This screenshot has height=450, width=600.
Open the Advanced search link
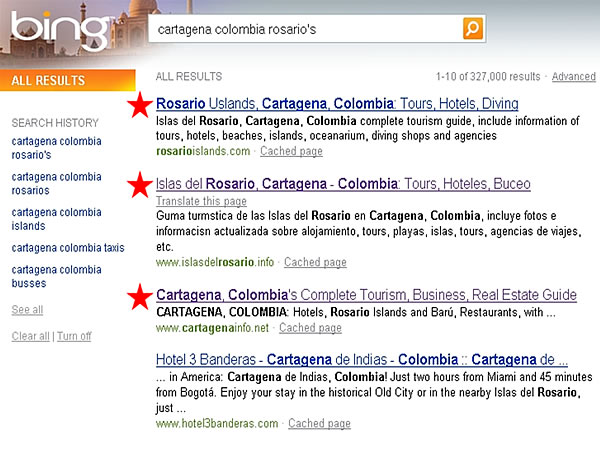coord(573,77)
